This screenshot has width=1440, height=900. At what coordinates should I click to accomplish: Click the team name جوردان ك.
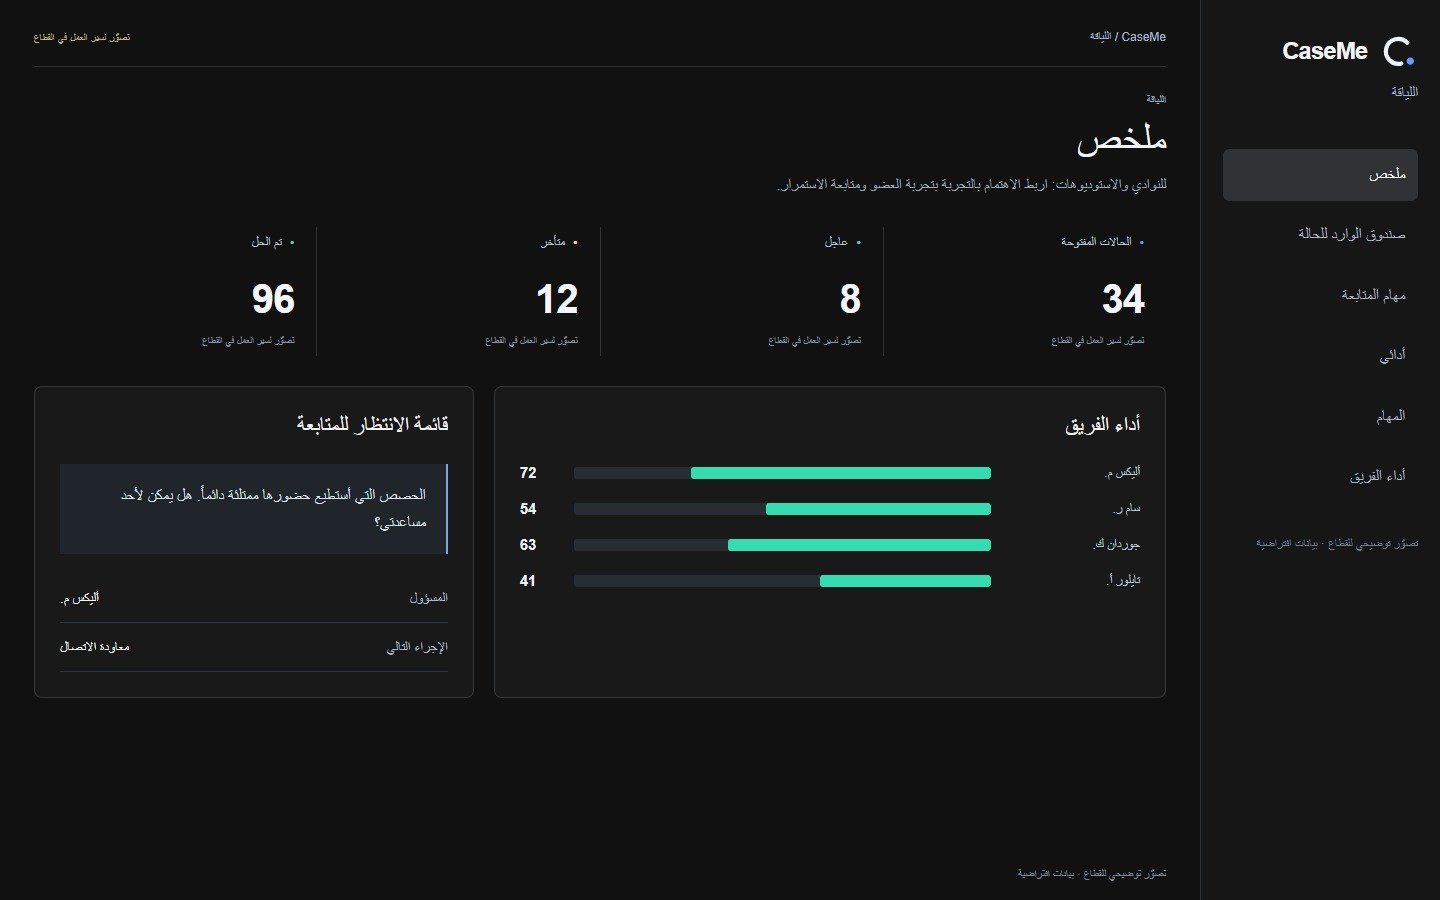(x=1117, y=545)
